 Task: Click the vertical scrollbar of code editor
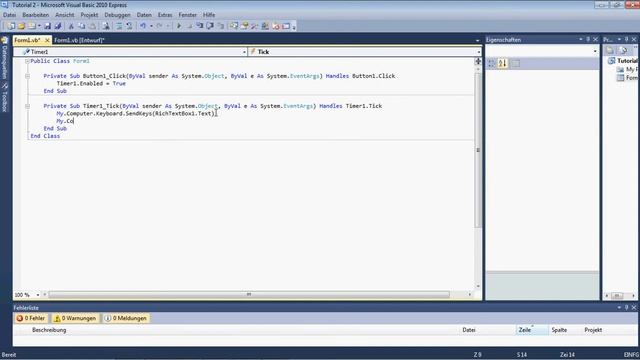coord(478,150)
